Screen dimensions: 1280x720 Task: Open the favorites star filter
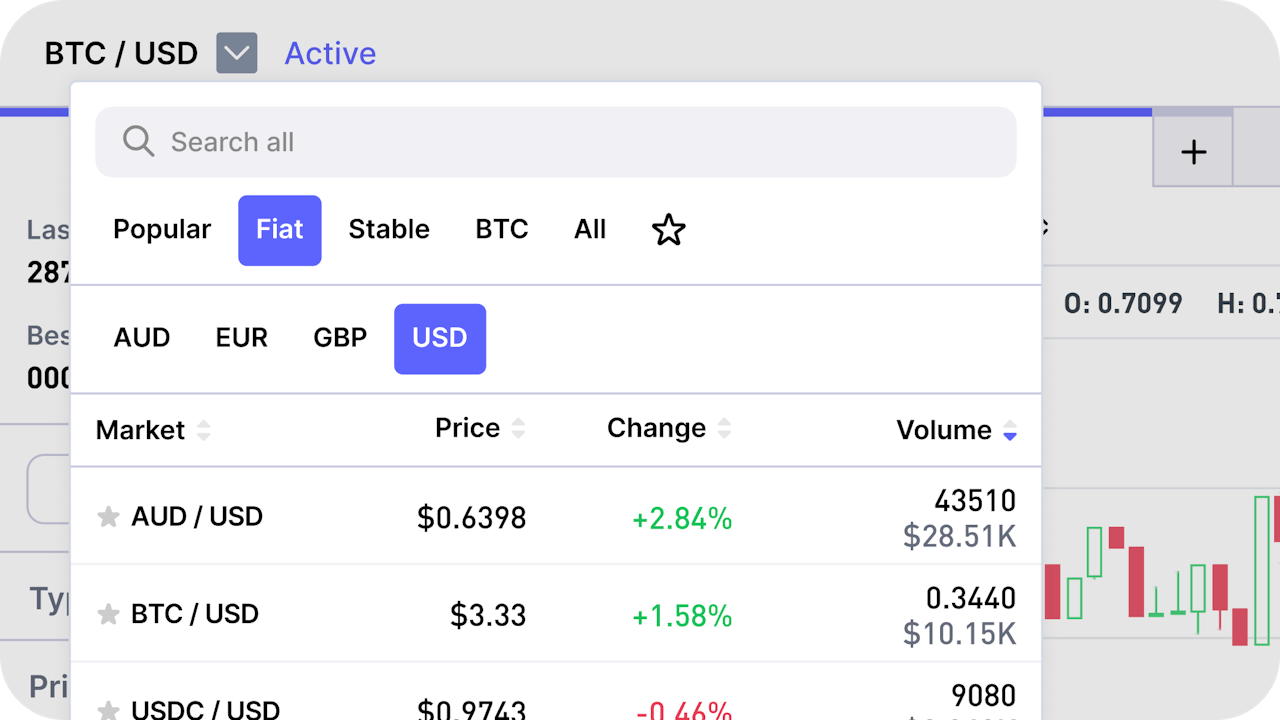pyautogui.click(x=669, y=230)
